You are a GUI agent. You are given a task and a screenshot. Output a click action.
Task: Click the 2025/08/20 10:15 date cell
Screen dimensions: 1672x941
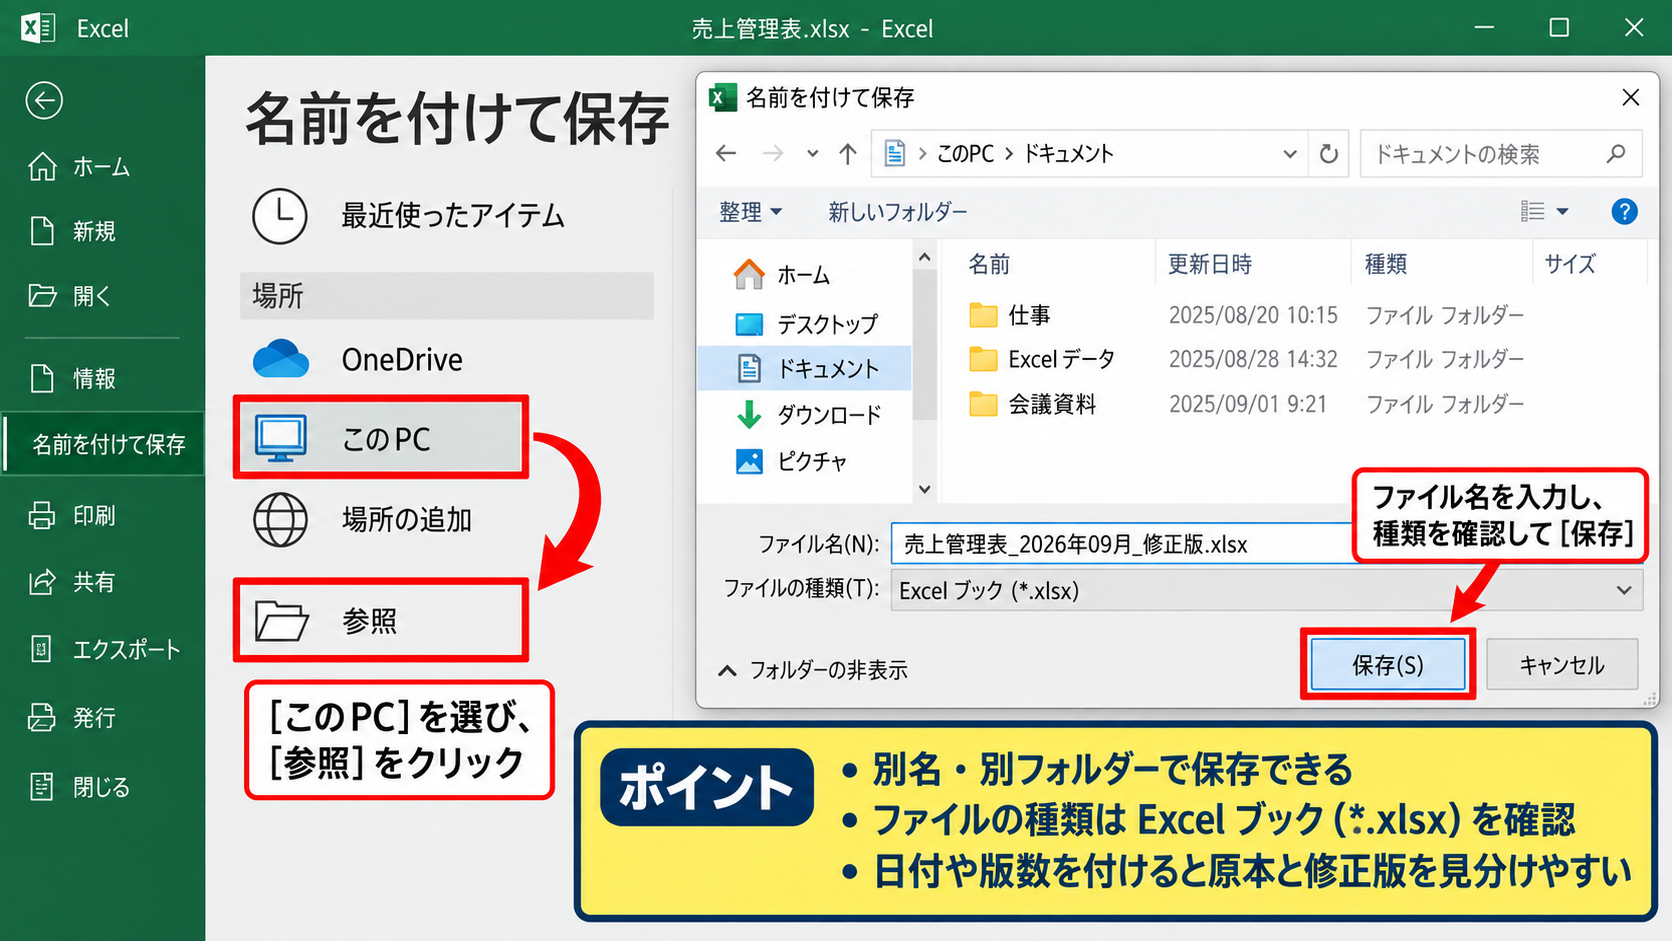point(1253,315)
